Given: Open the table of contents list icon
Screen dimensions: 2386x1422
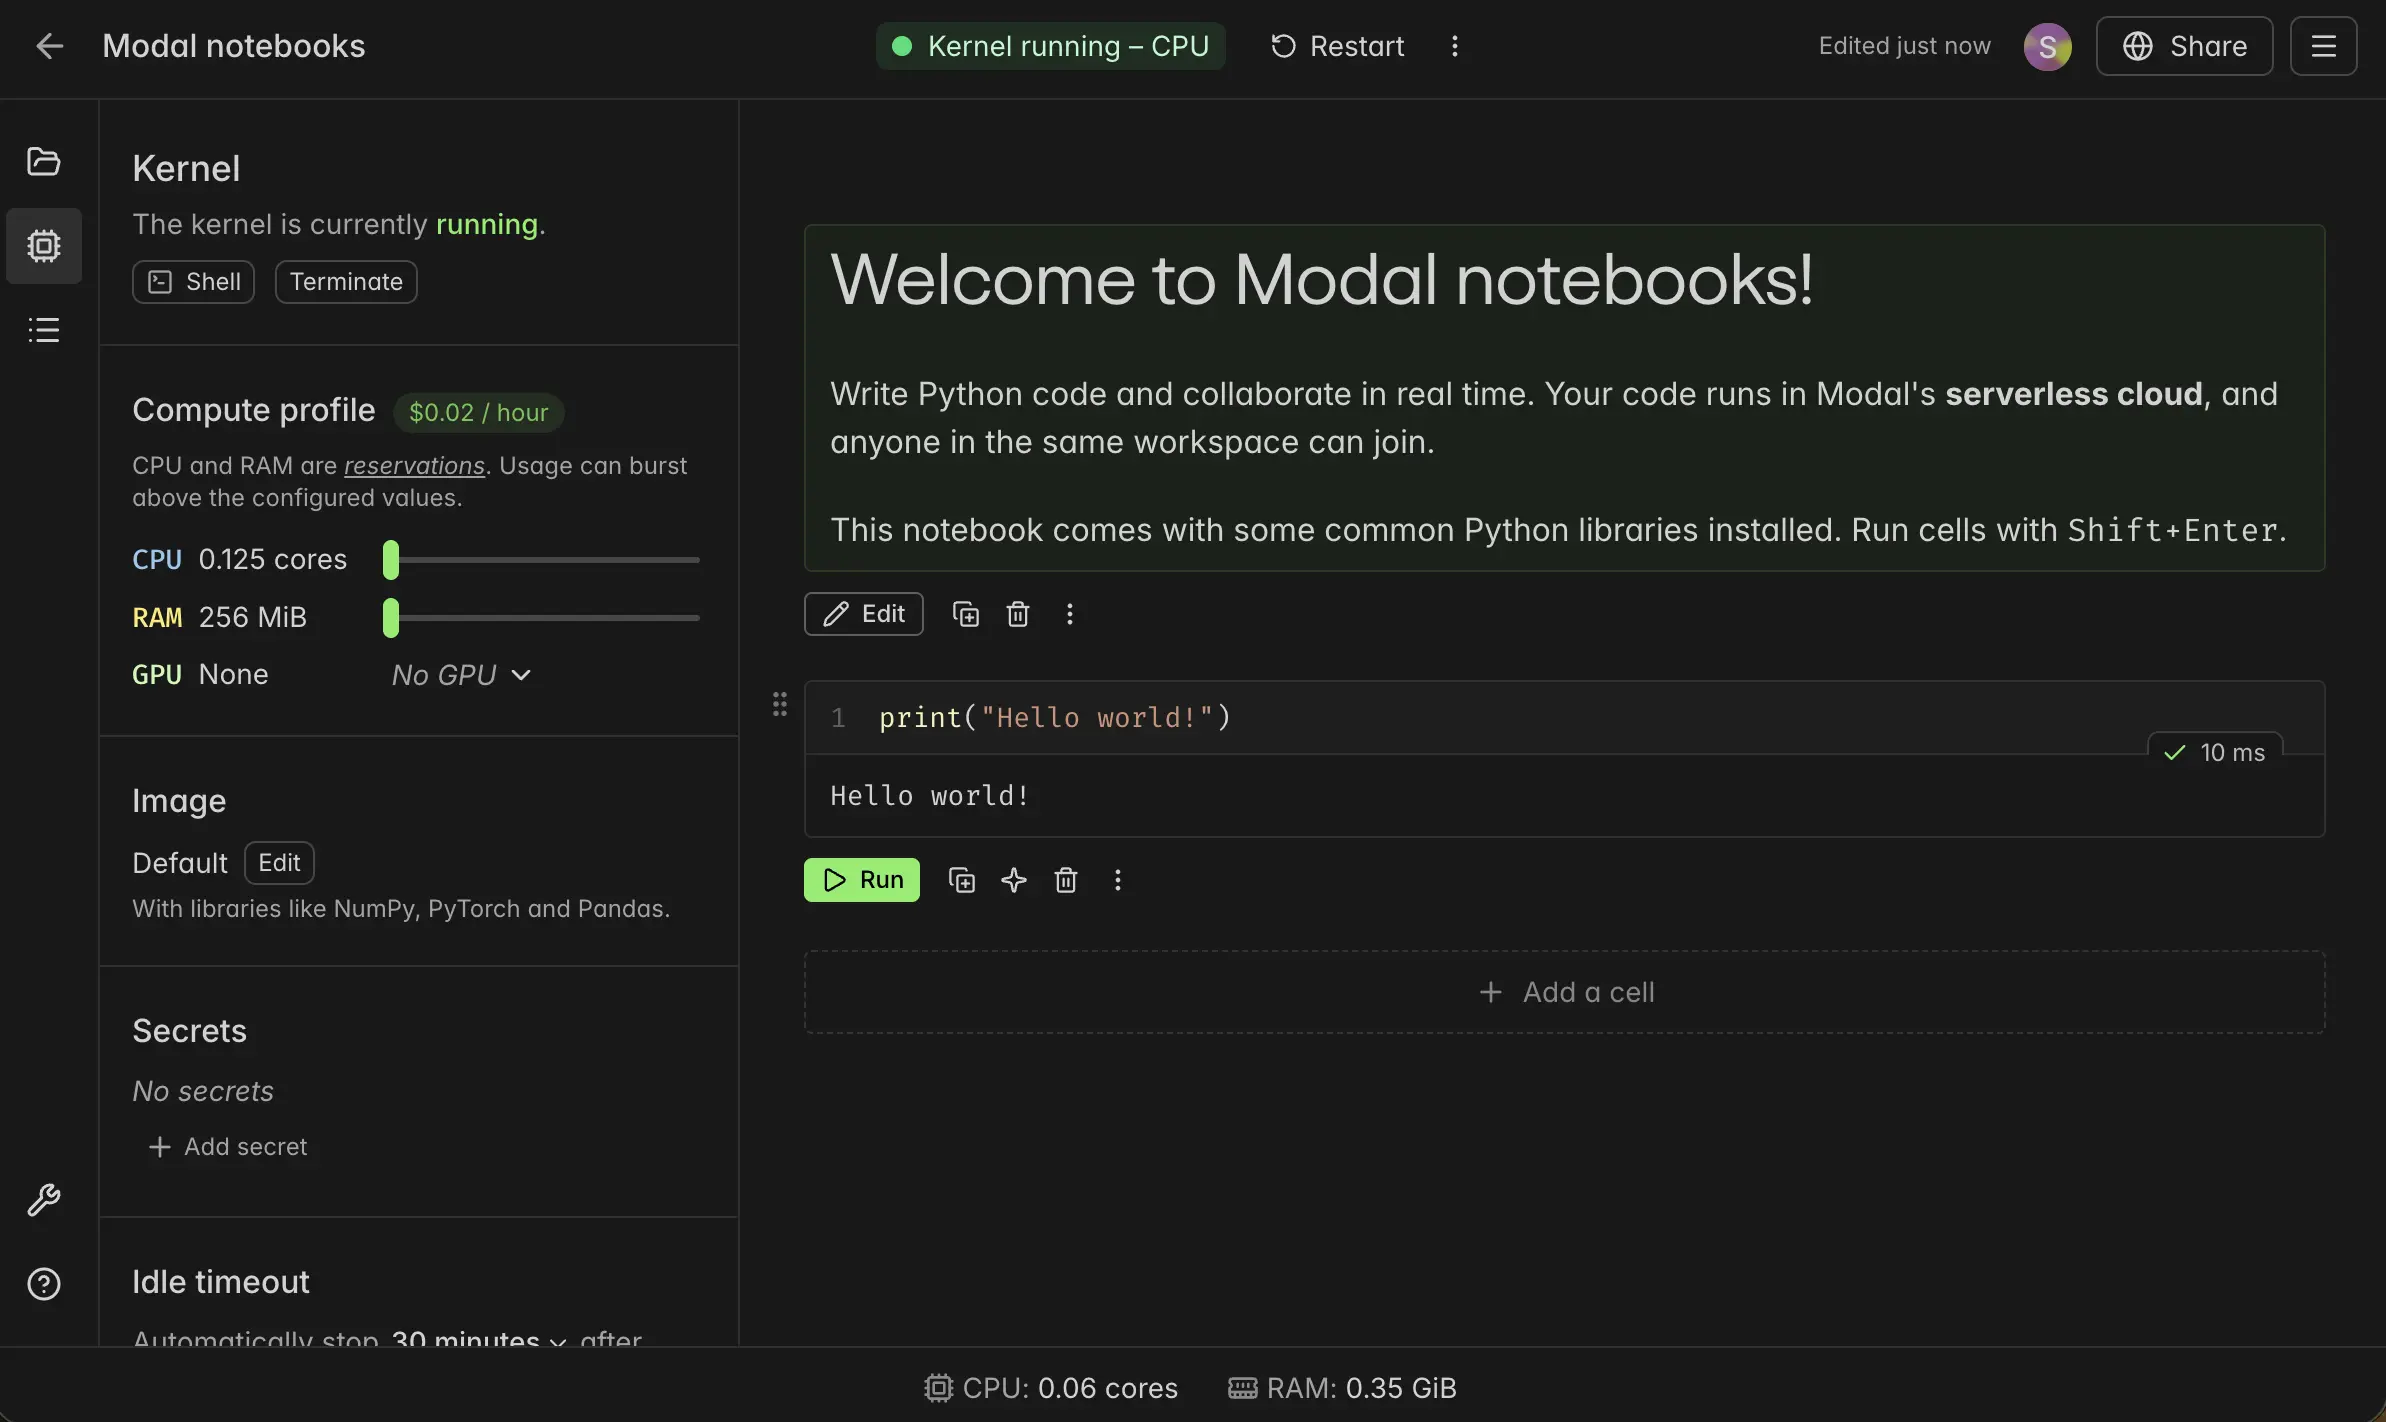Looking at the screenshot, I should click(43, 330).
